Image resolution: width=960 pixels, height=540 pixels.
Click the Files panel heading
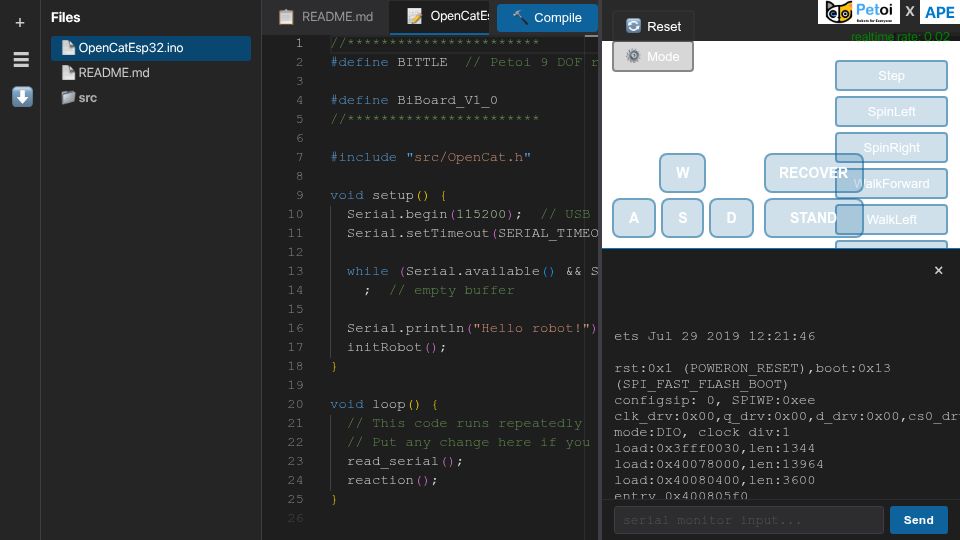click(66, 18)
